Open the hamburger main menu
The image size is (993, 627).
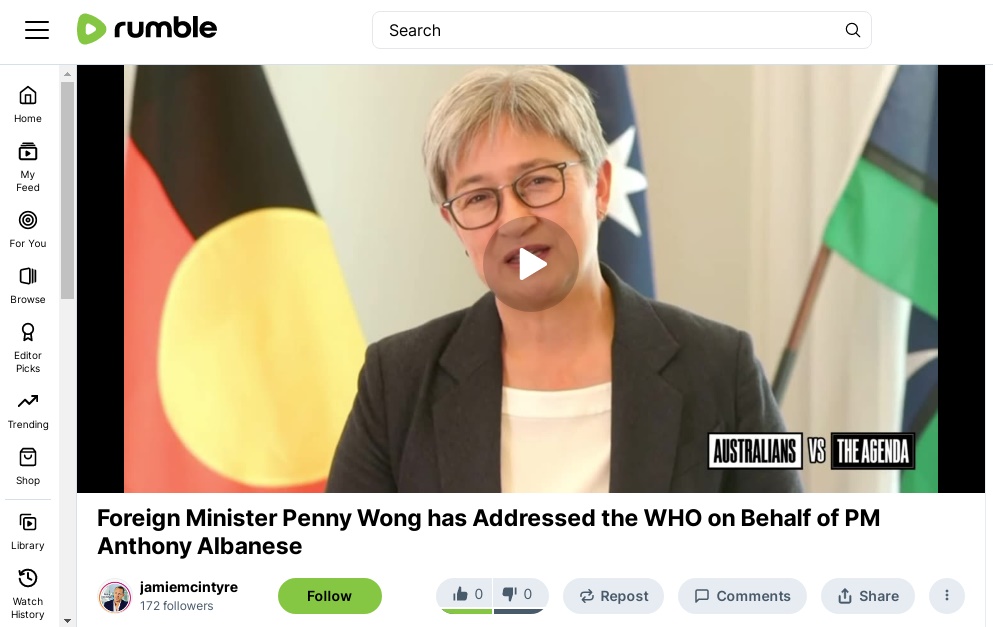coord(37,30)
